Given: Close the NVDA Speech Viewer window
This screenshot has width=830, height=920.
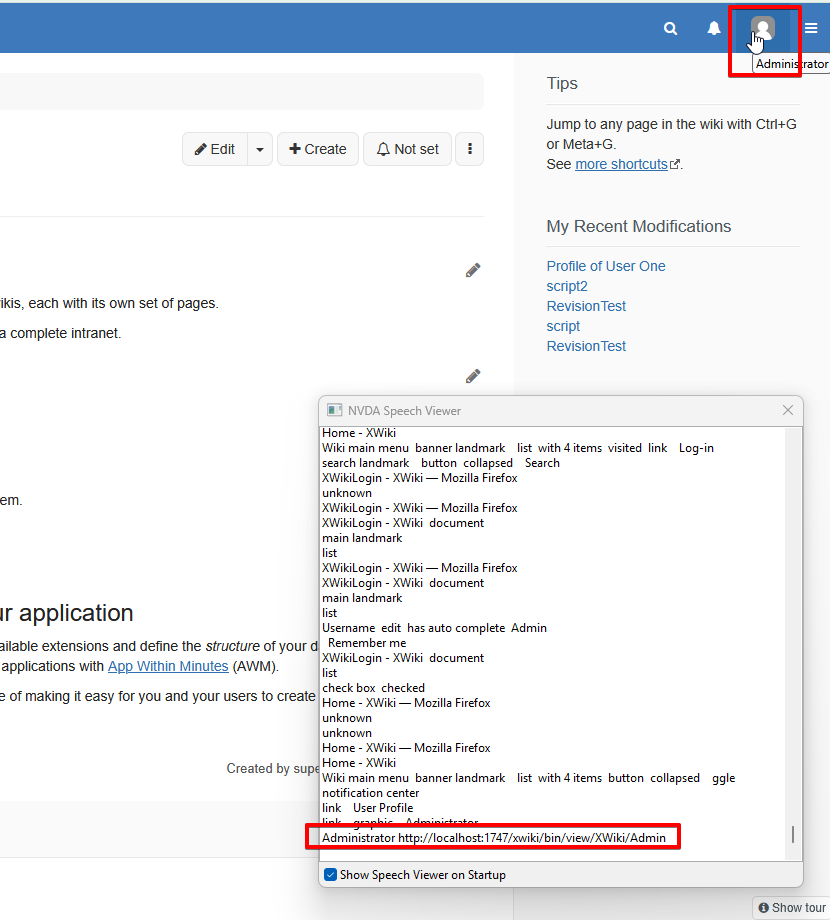Looking at the screenshot, I should coord(788,410).
